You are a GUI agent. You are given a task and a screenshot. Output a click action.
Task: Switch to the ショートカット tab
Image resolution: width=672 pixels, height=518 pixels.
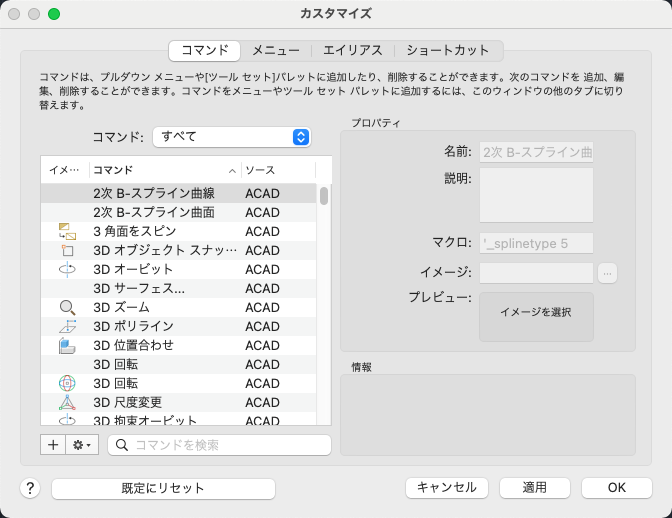click(448, 51)
